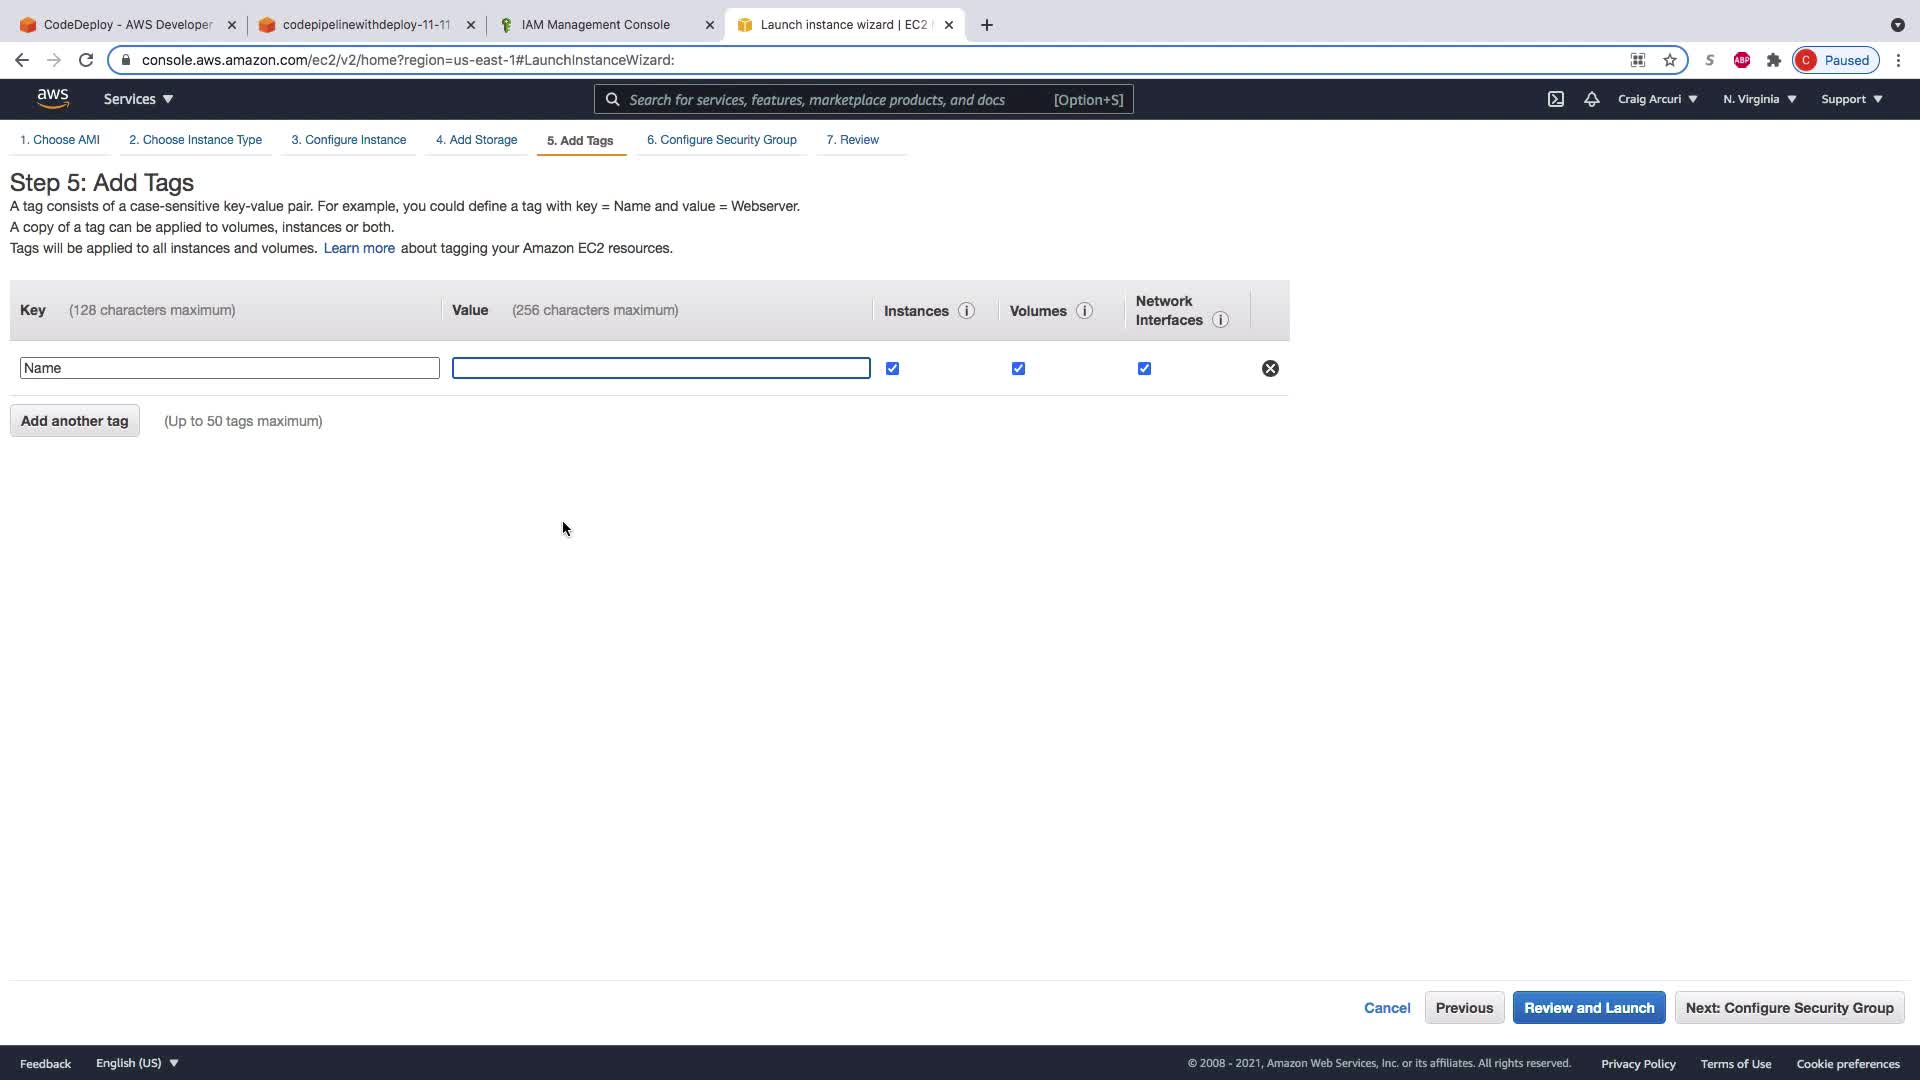
Task: Click the Instances info icon
Action: coord(966,311)
